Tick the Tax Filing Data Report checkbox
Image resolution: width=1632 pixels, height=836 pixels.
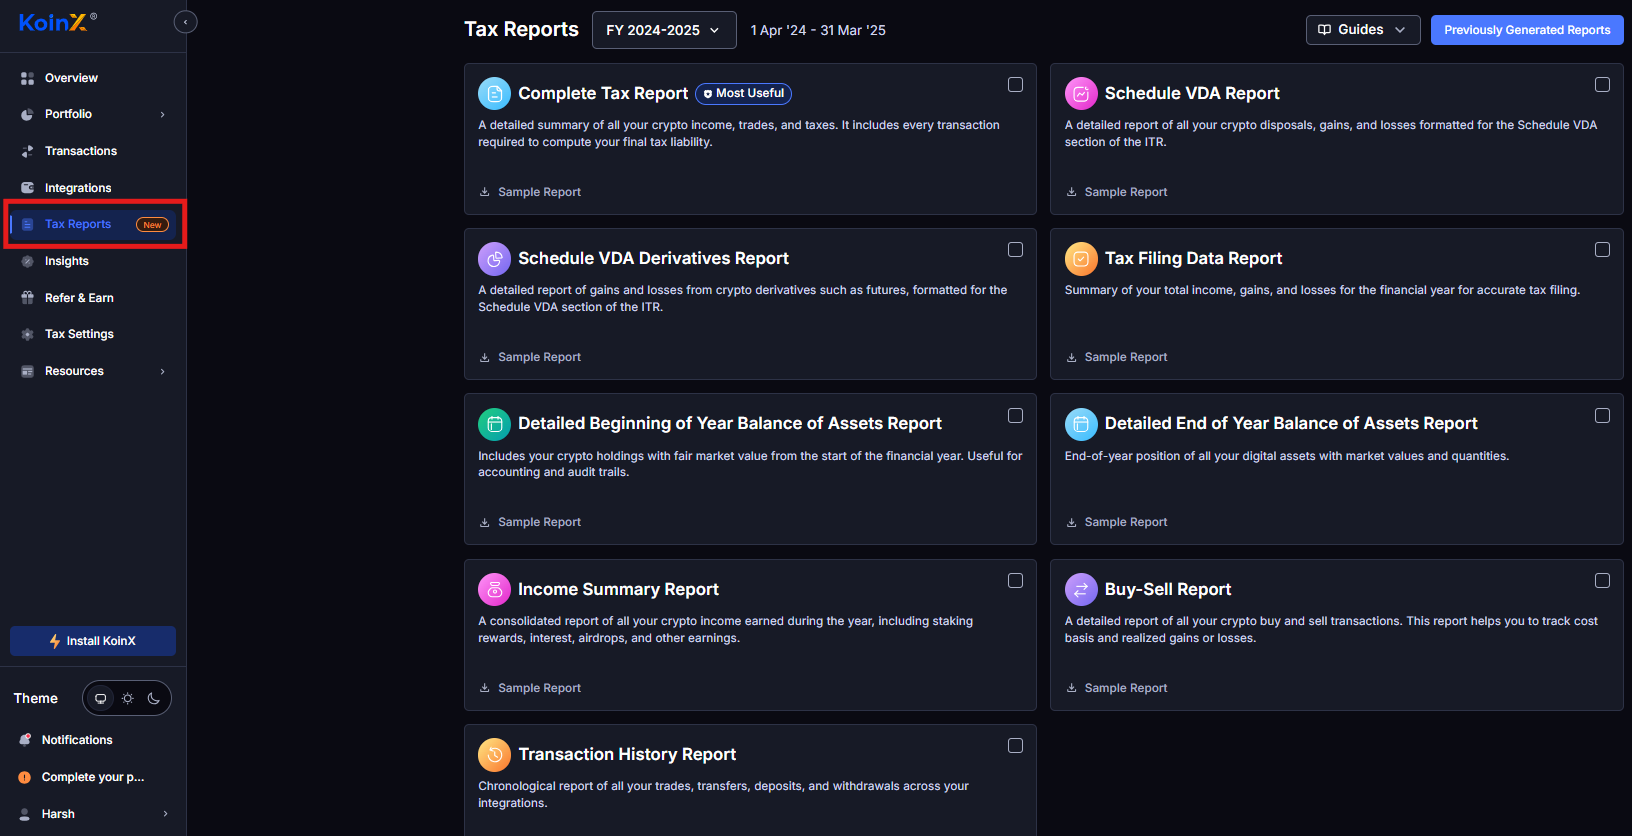pyautogui.click(x=1602, y=250)
